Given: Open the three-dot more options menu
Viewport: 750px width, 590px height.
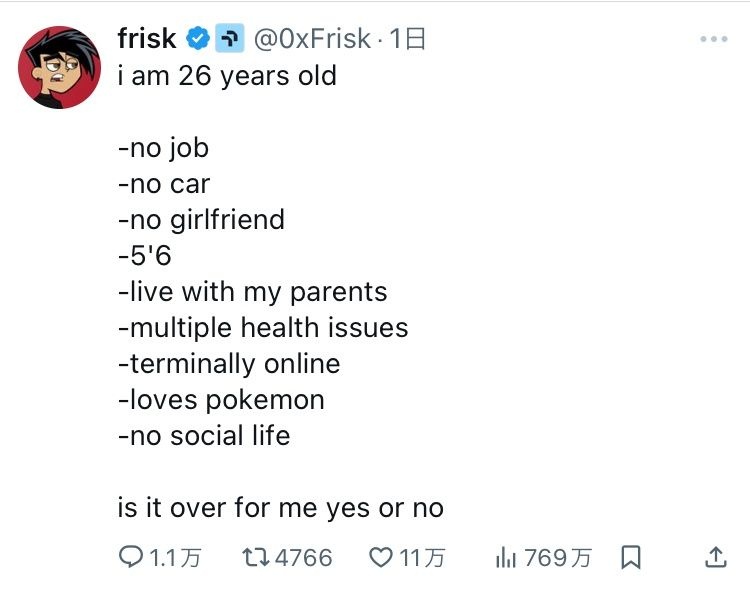Looking at the screenshot, I should click(x=714, y=39).
